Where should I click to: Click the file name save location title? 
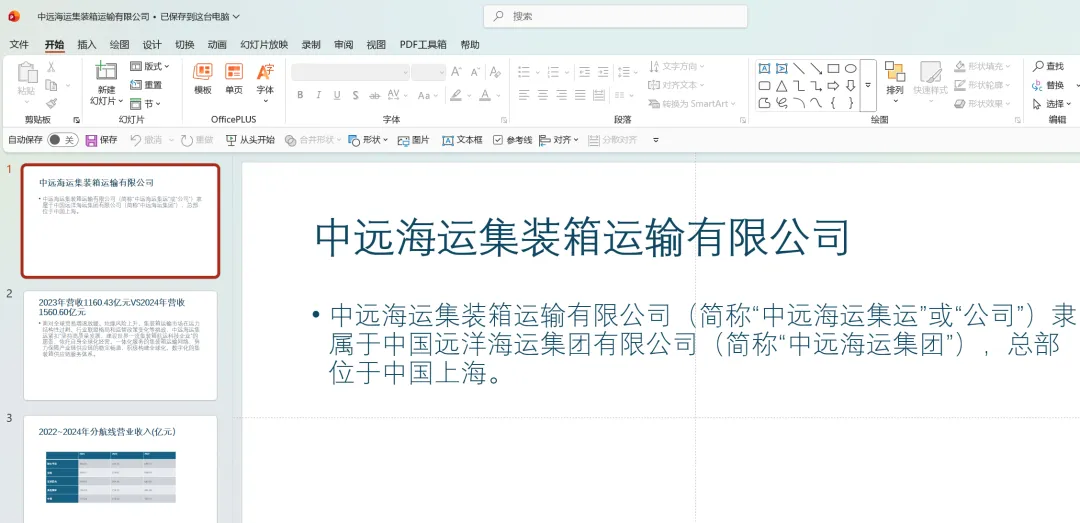point(138,16)
